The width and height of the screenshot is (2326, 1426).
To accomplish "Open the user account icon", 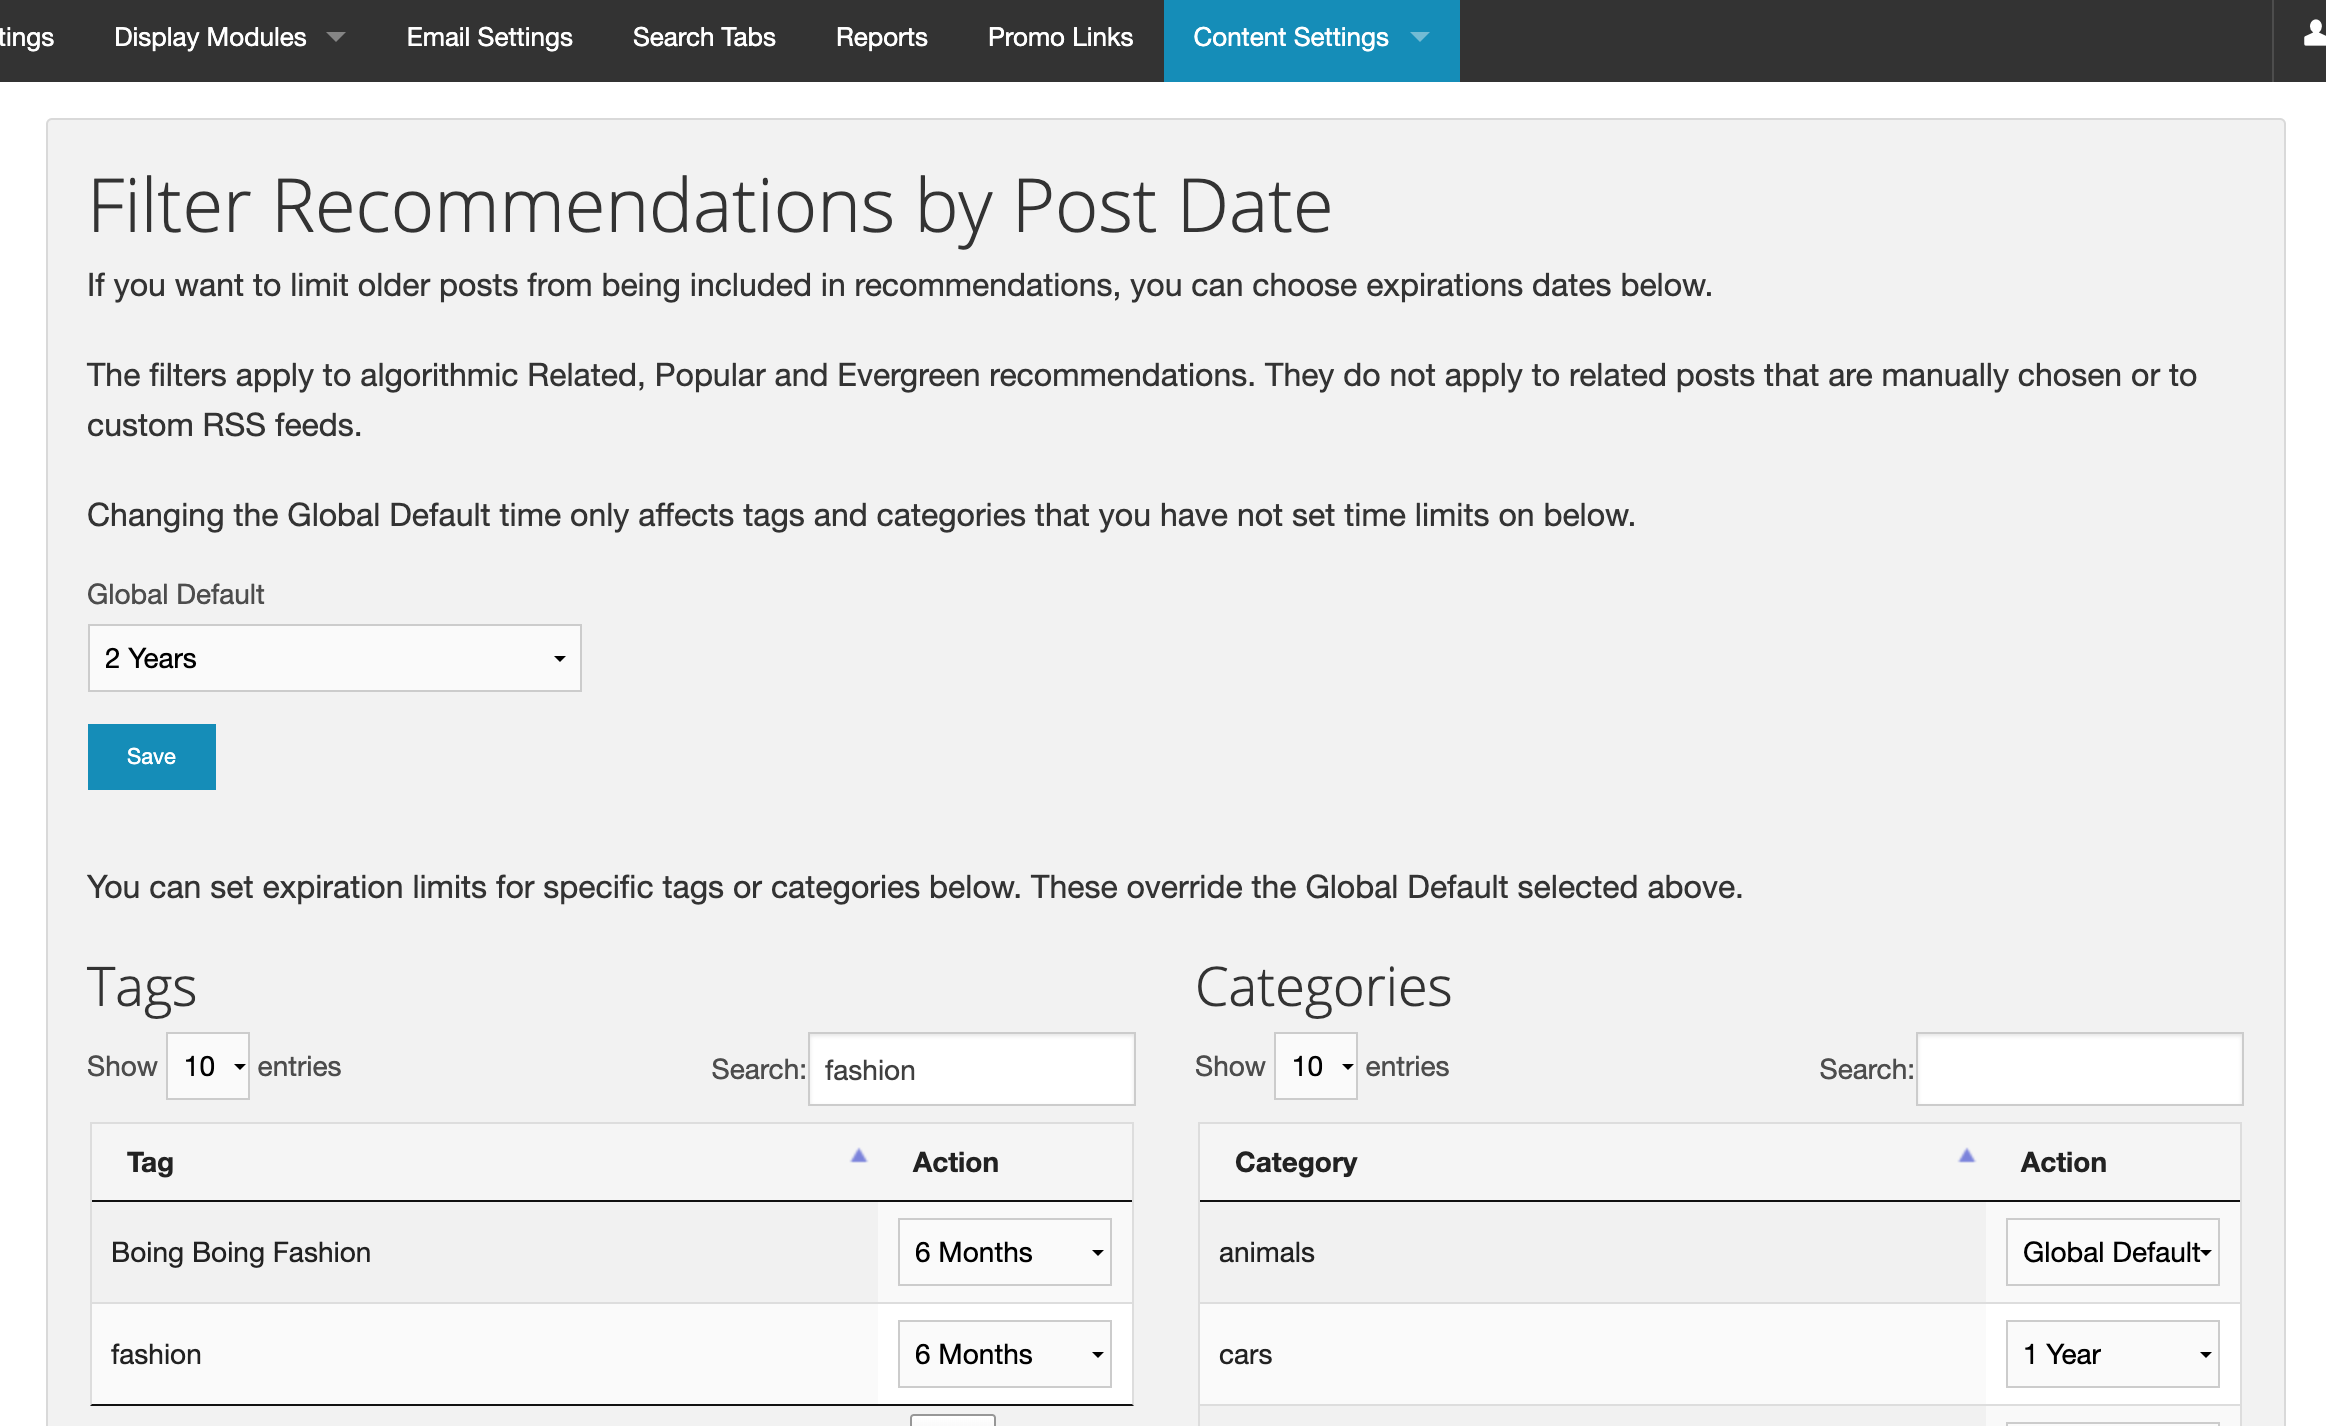I will [x=2313, y=35].
